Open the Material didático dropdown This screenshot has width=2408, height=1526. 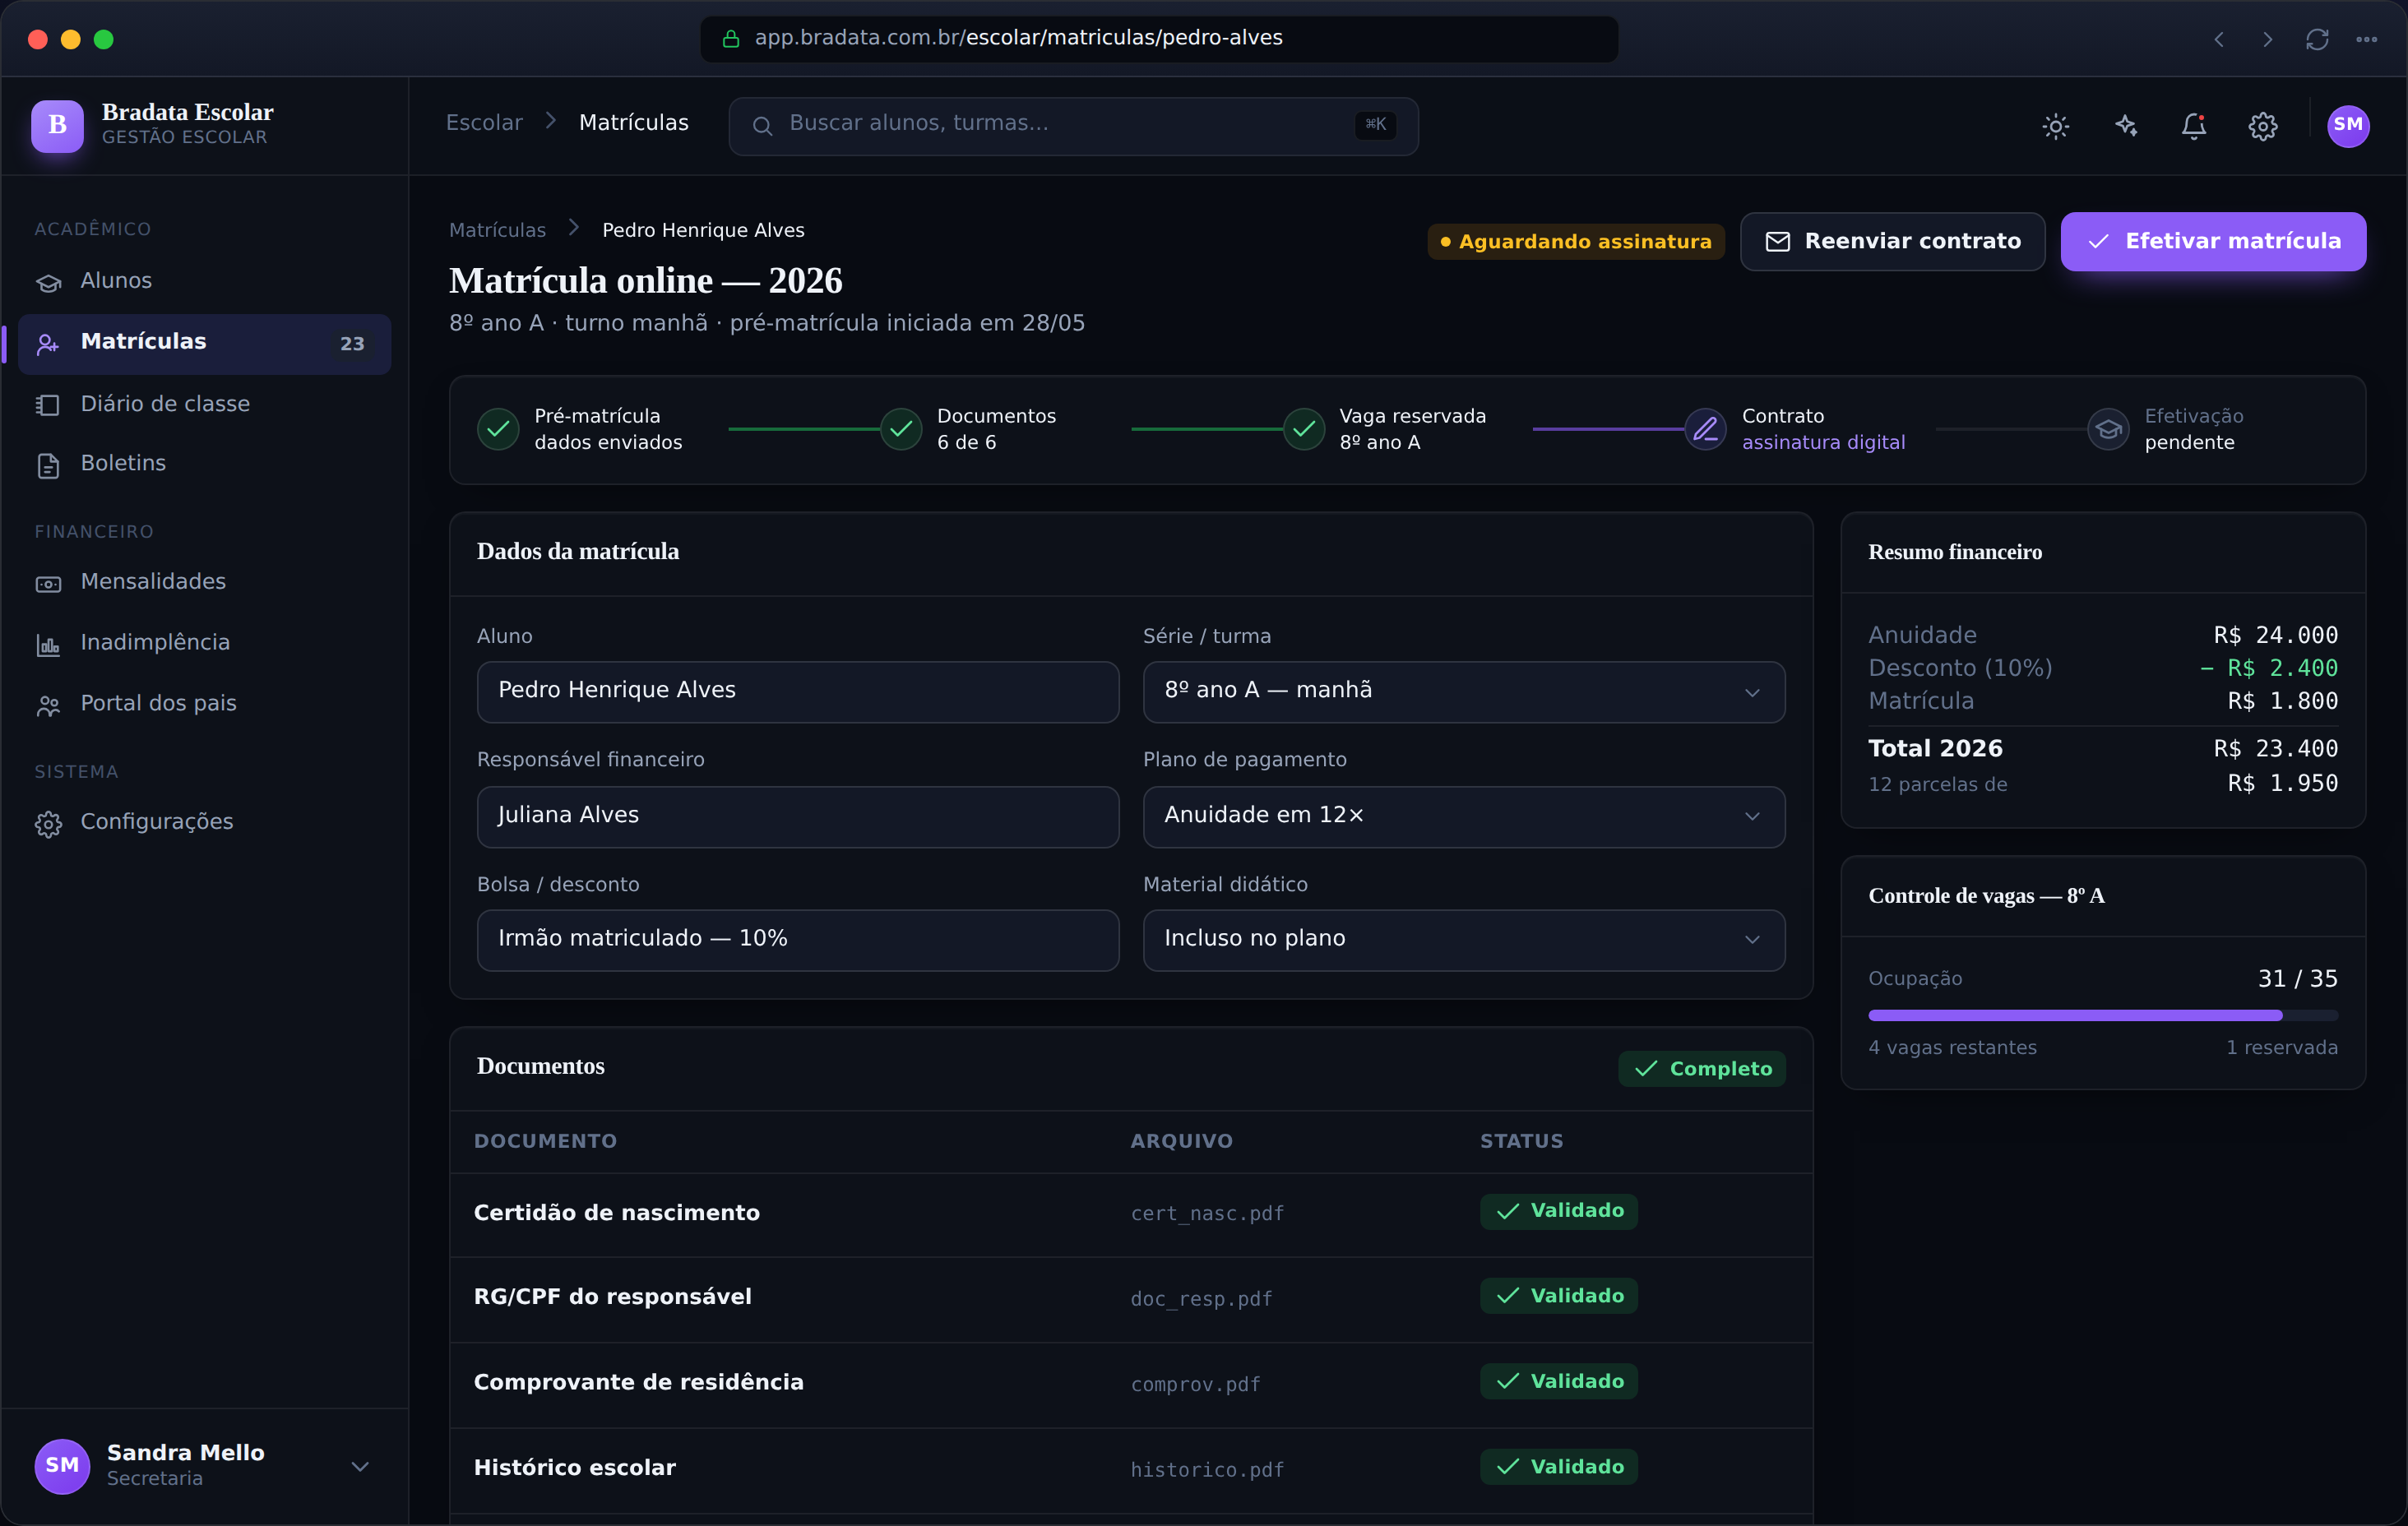[x=1463, y=939]
